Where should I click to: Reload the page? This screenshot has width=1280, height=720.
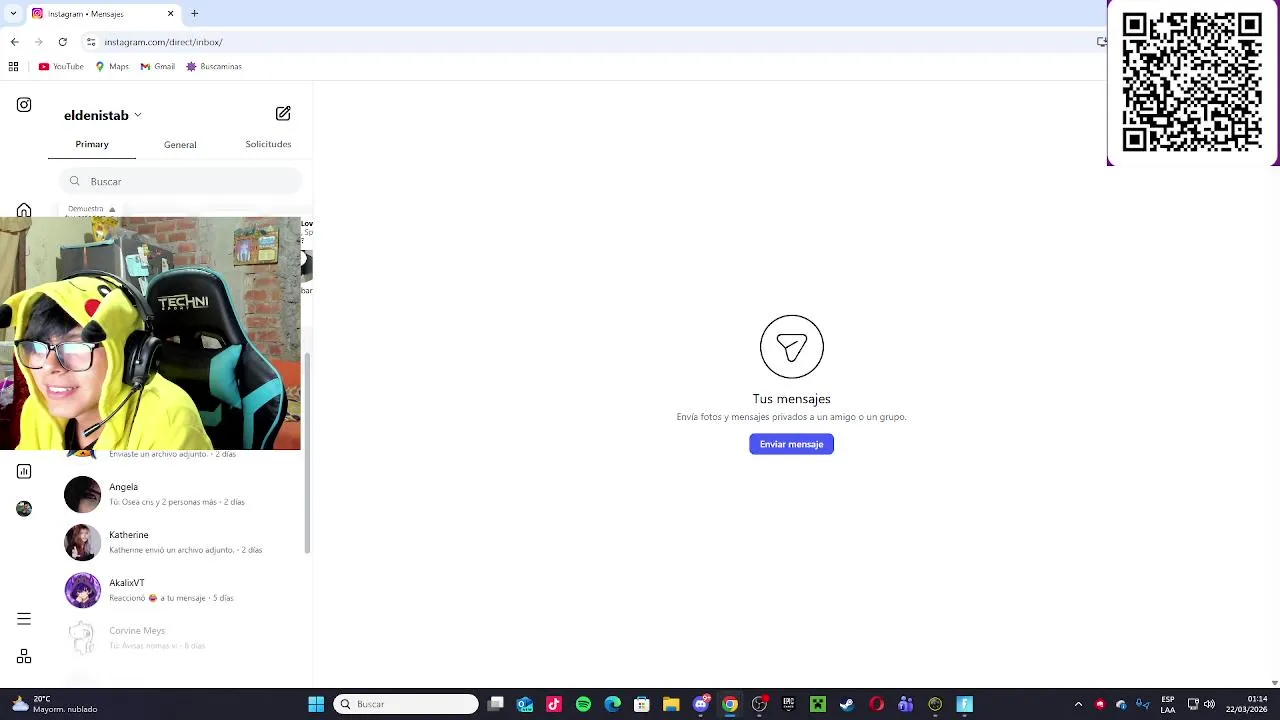click(x=62, y=42)
